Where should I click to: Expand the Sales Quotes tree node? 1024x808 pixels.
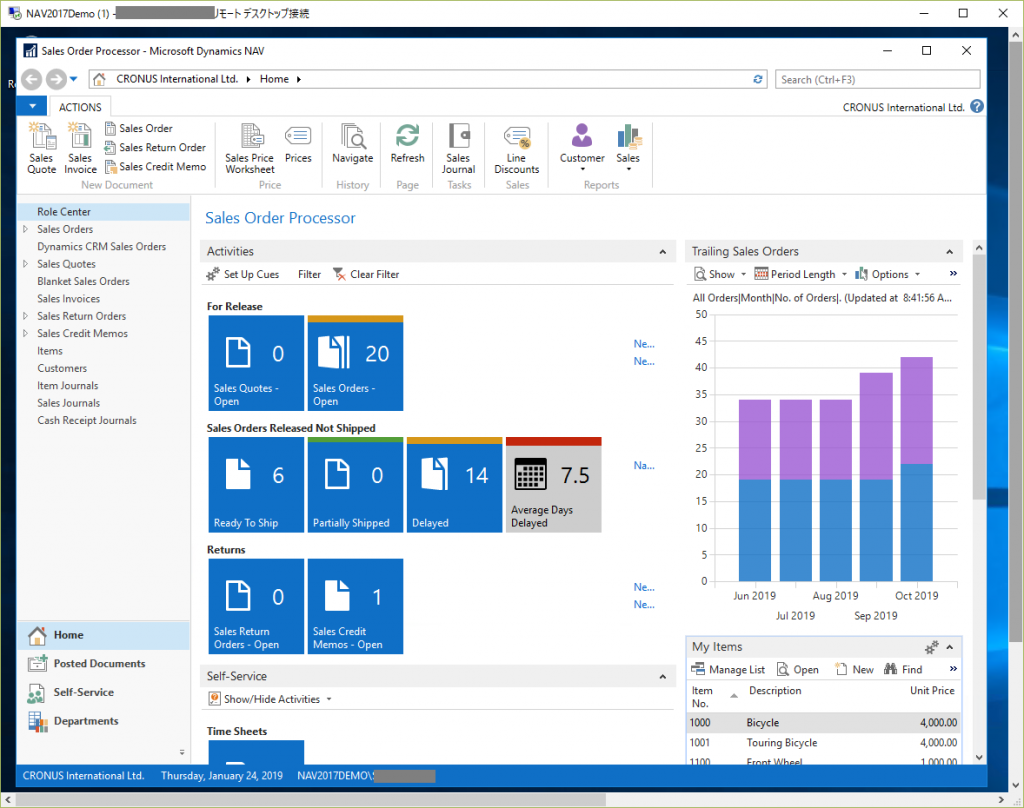pos(25,264)
